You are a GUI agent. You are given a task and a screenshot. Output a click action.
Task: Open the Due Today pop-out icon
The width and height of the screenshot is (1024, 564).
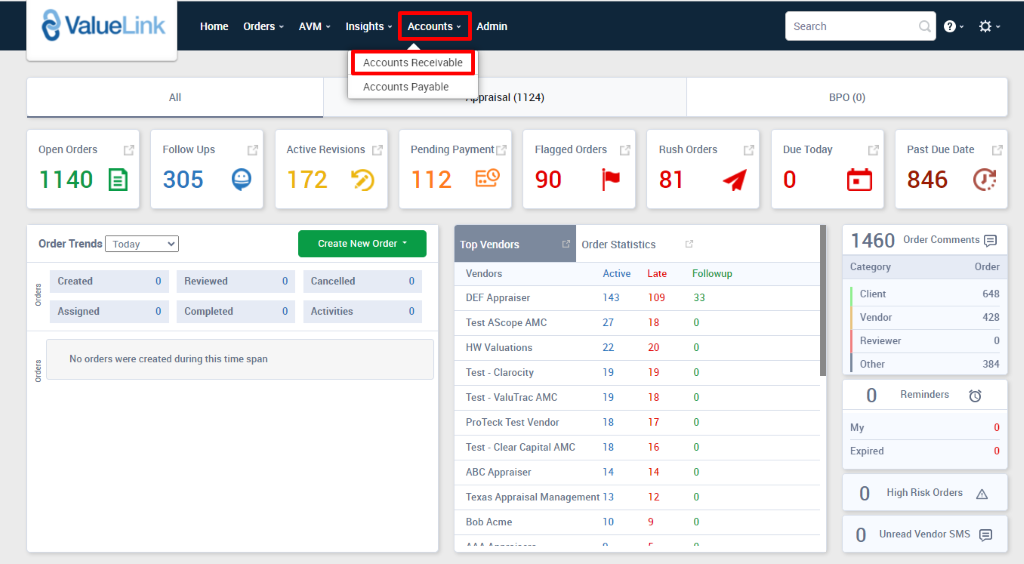click(873, 150)
